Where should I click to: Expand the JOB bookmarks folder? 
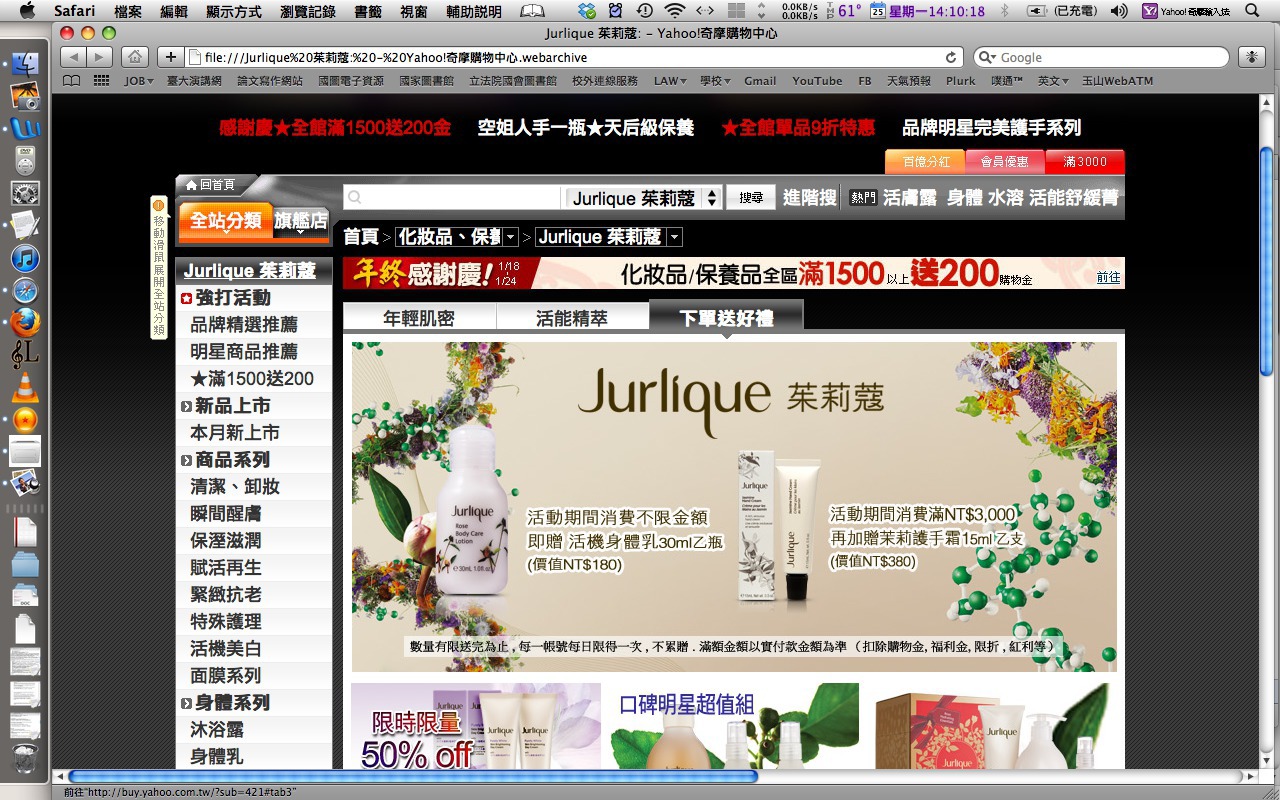click(x=138, y=81)
